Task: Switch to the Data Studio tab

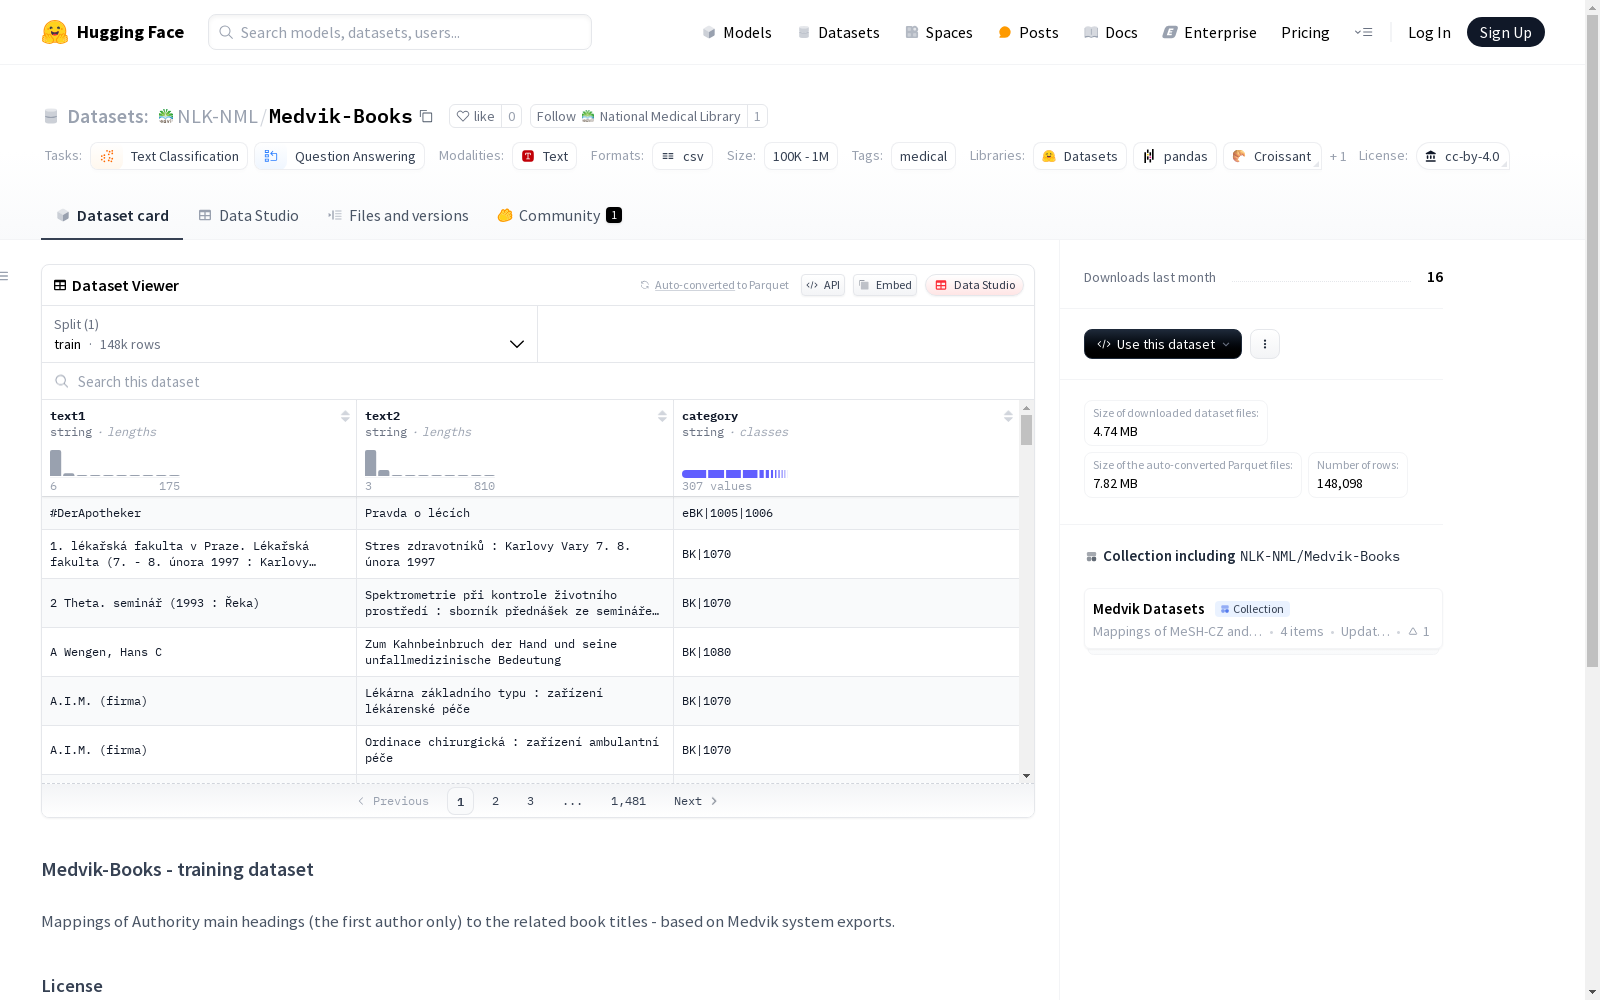Action: click(x=249, y=216)
